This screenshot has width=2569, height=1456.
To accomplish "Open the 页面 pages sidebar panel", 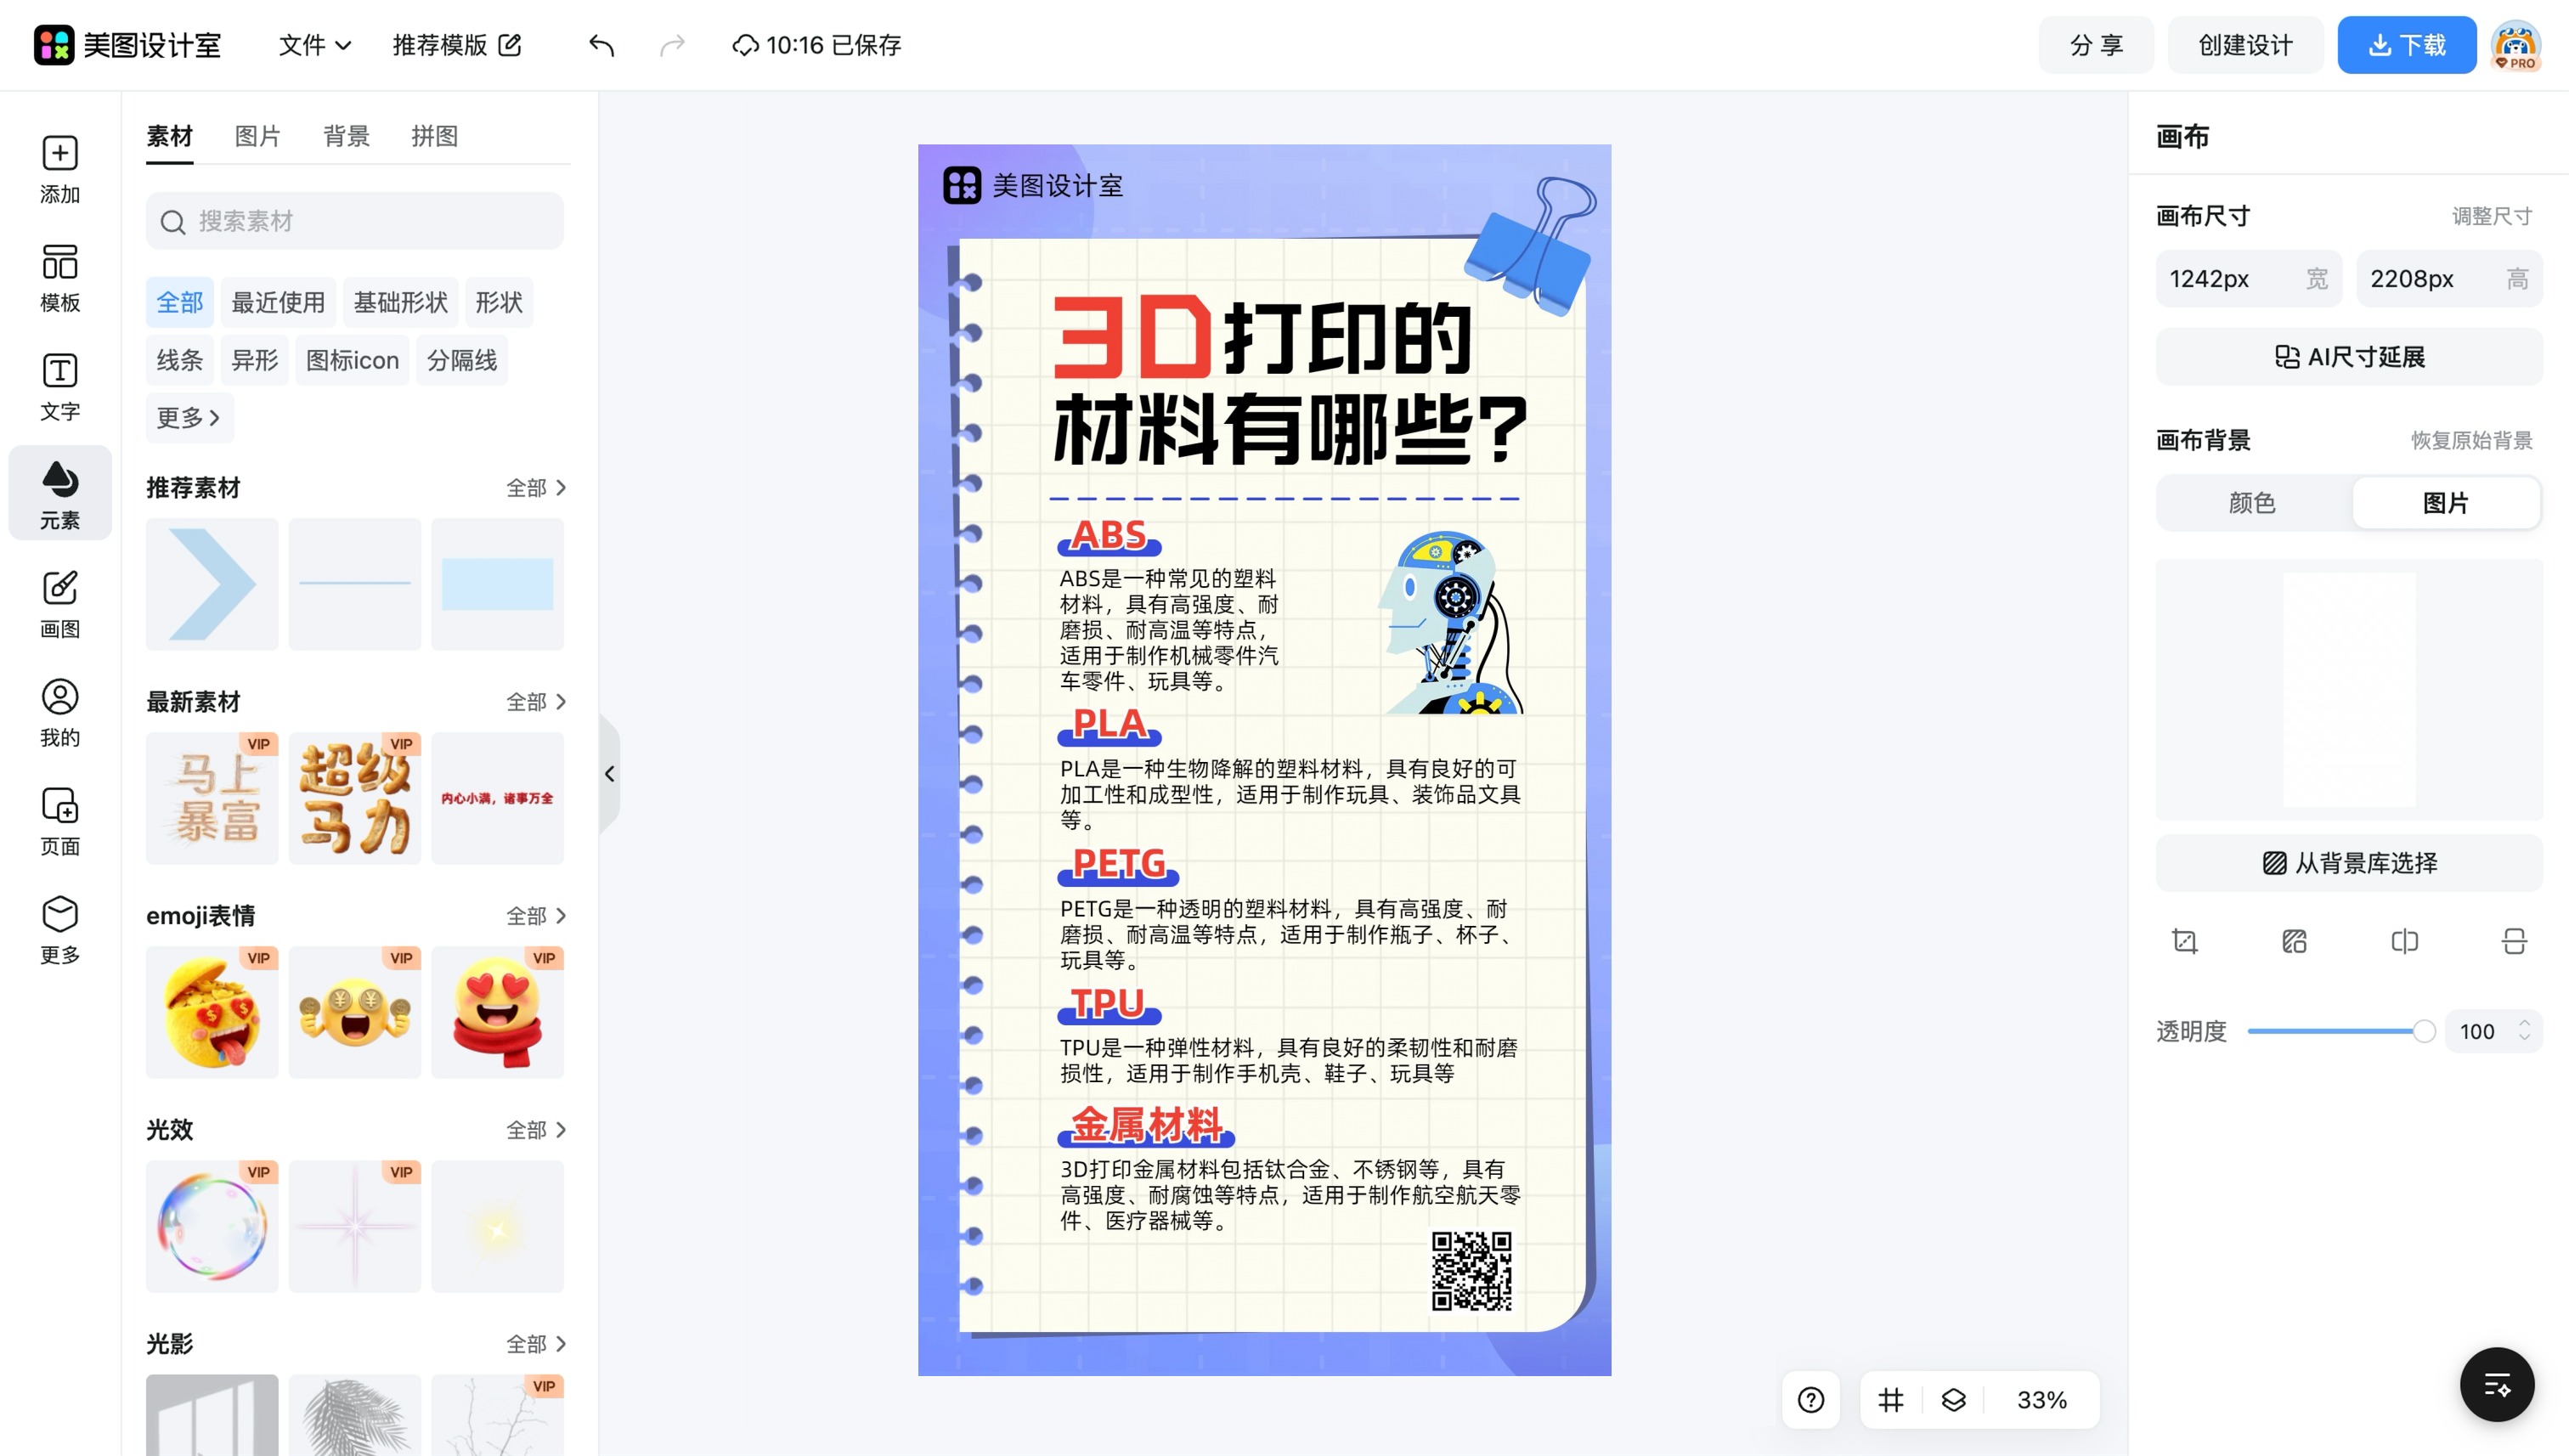I will (60, 822).
